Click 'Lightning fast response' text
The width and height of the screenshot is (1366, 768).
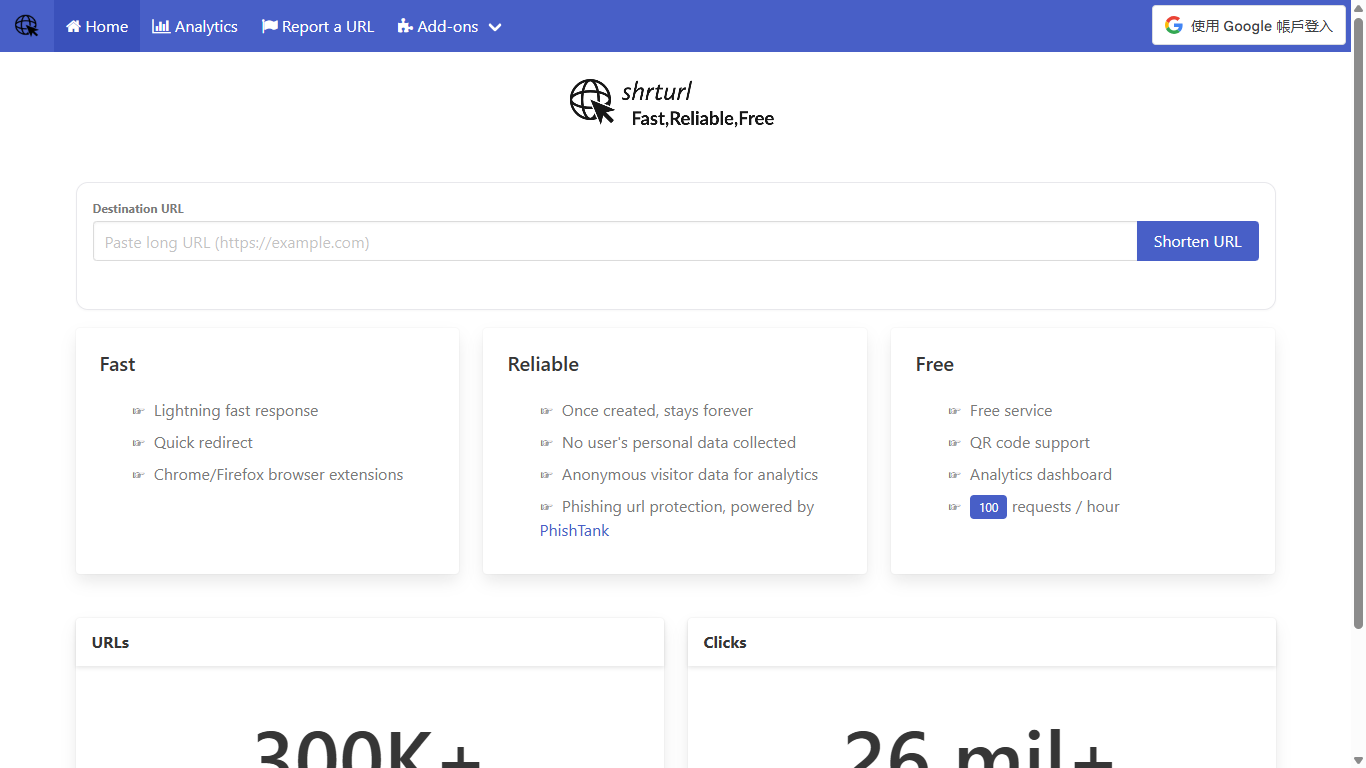pos(236,411)
